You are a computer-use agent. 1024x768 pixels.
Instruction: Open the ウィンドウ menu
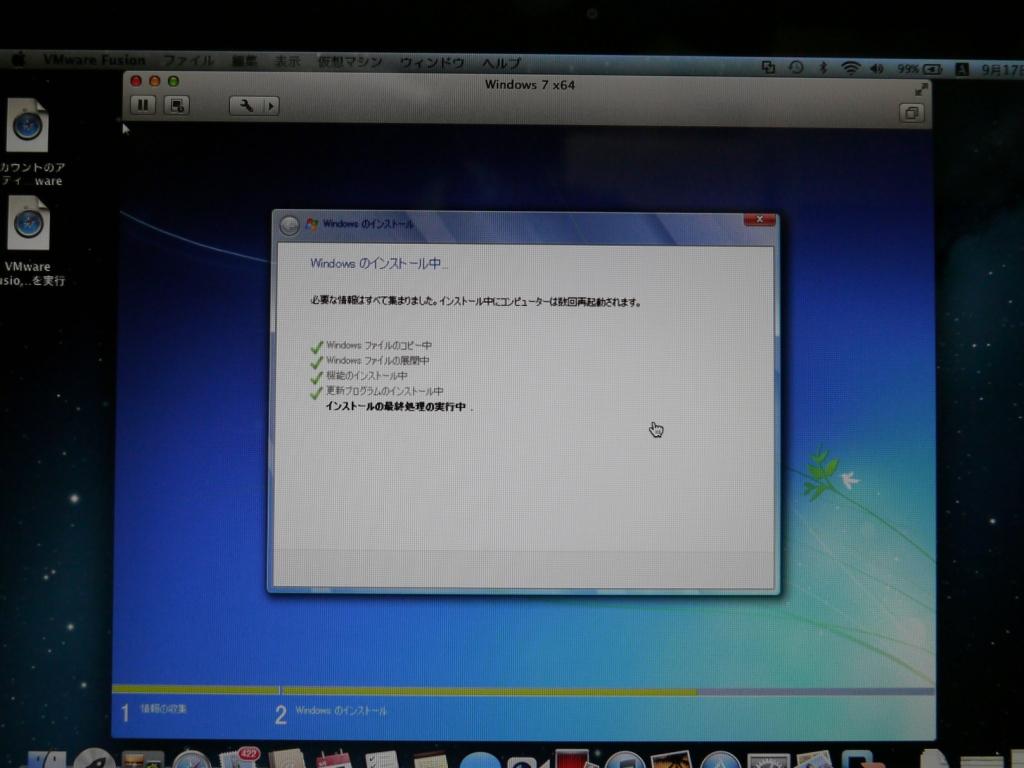point(432,63)
